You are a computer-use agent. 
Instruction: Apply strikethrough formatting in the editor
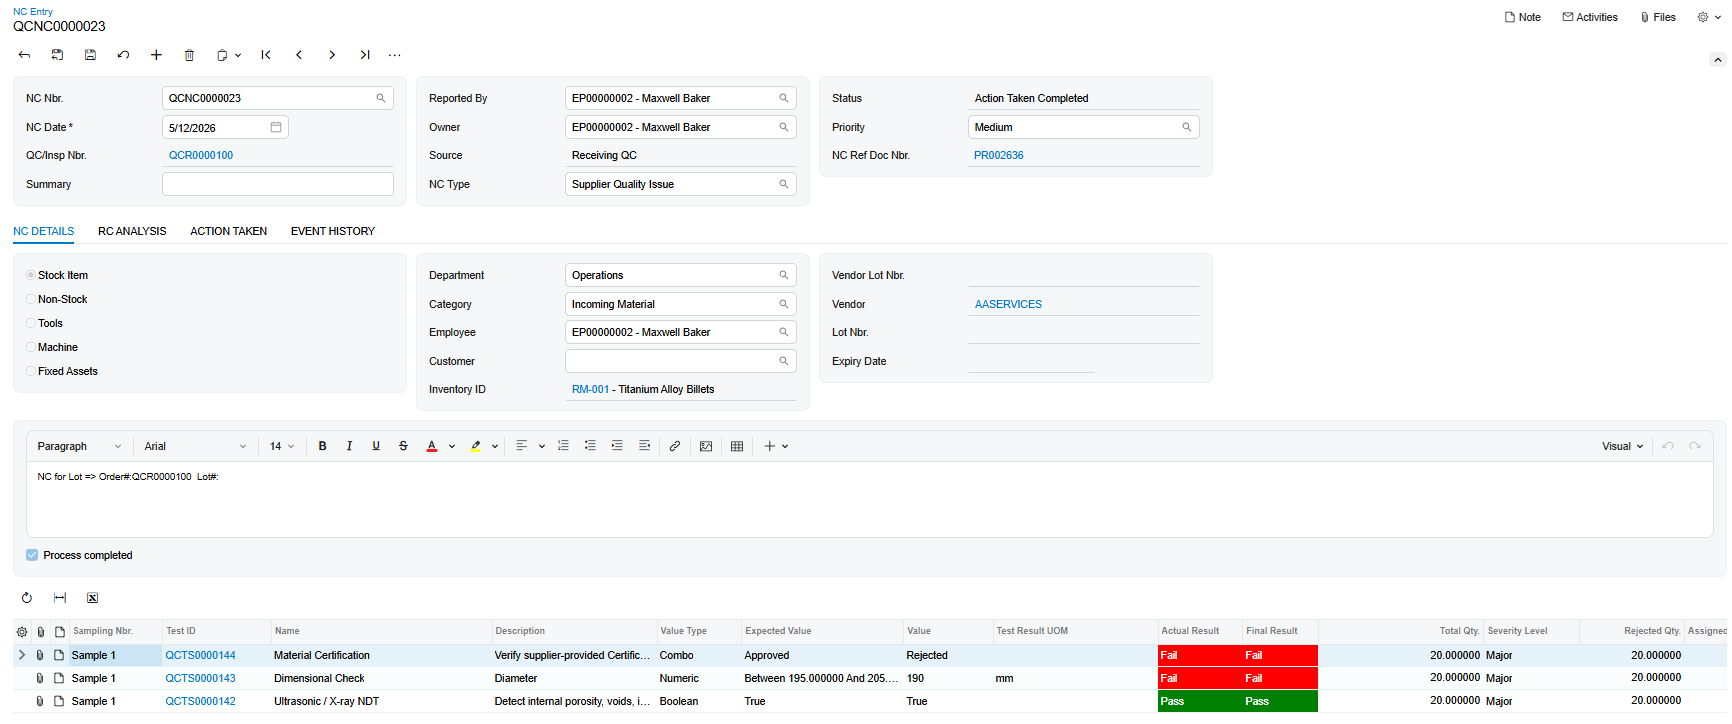pos(403,446)
